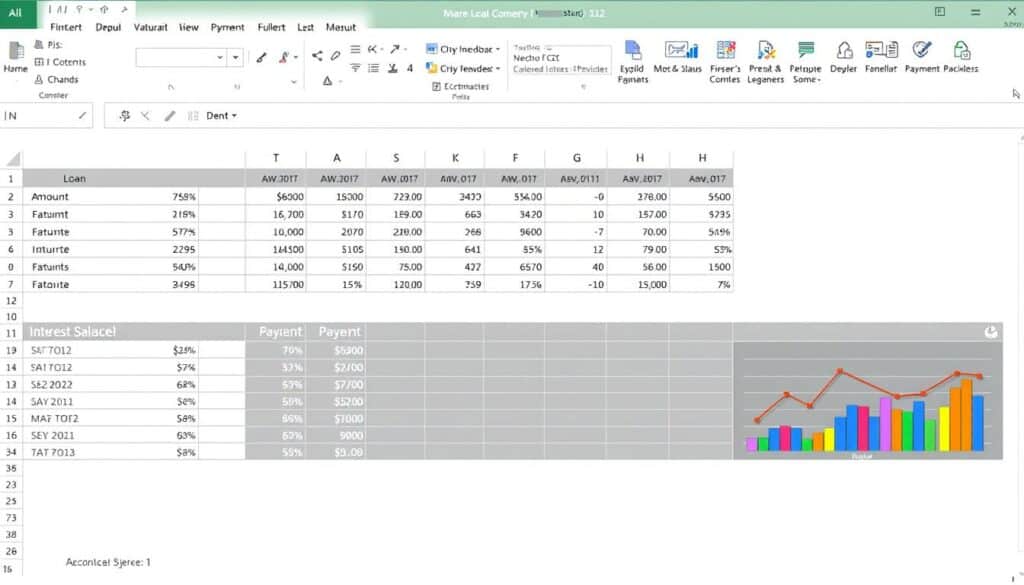Click the underline X icon

(392, 68)
